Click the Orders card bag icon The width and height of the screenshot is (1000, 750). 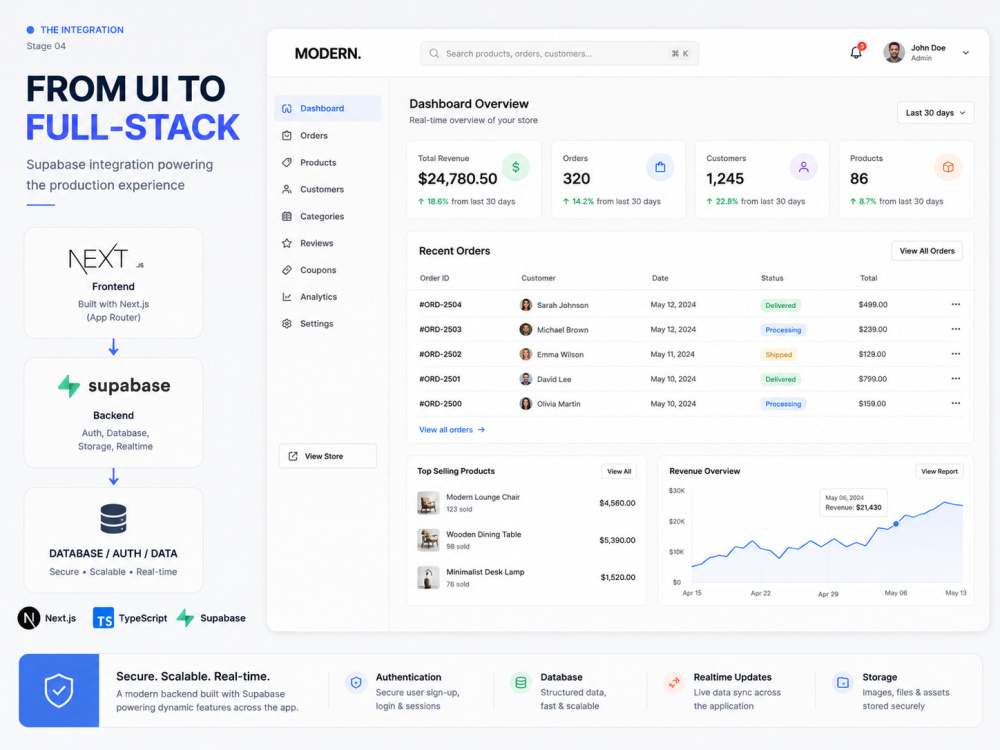[x=660, y=167]
